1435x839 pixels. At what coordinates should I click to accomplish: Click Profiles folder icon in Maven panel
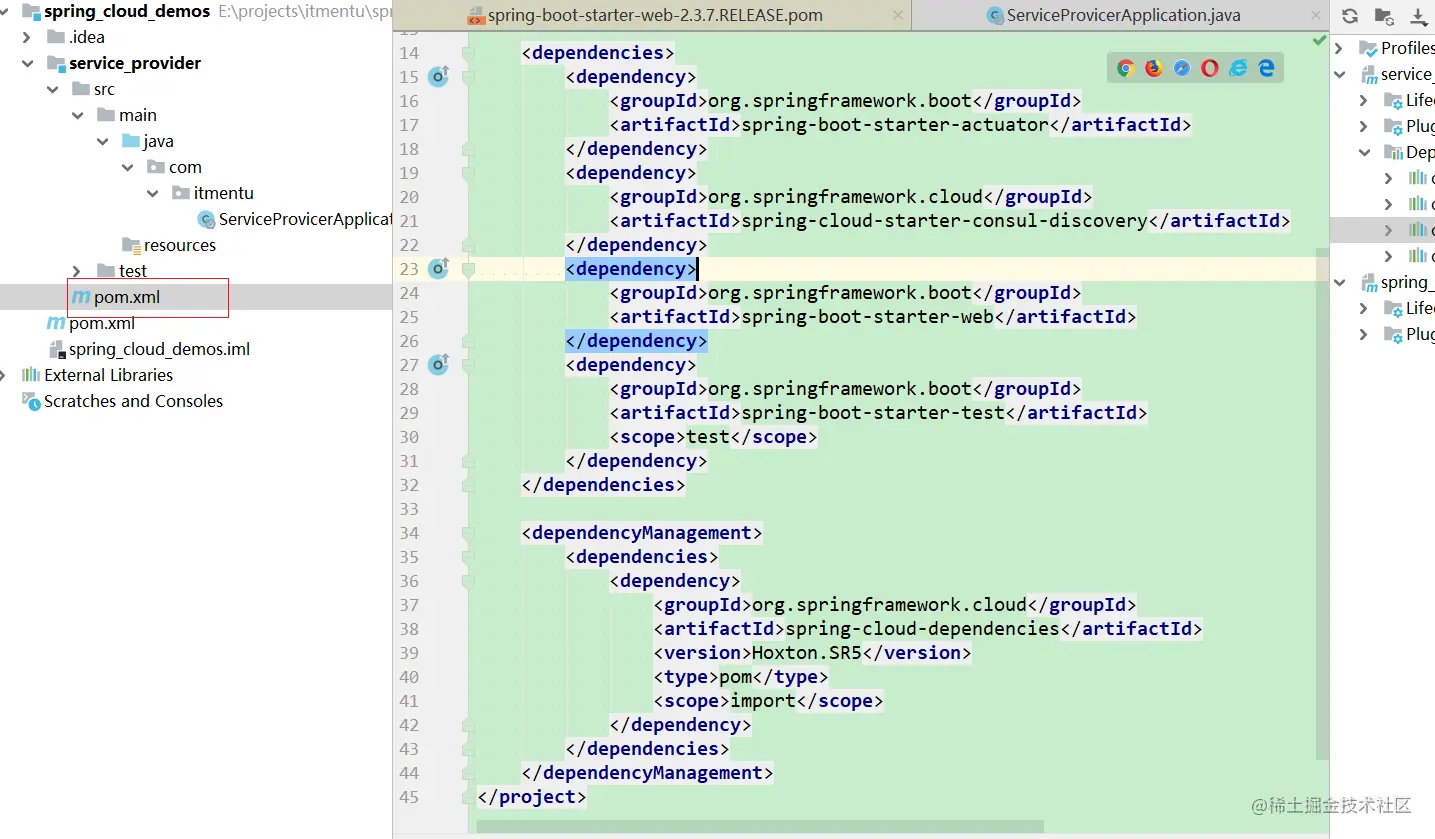[1367, 48]
